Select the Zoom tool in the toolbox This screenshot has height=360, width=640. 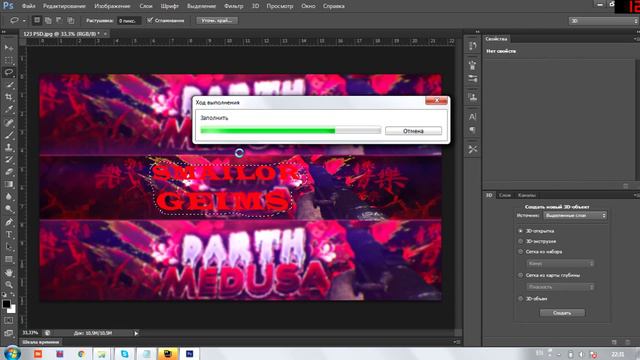[9, 284]
